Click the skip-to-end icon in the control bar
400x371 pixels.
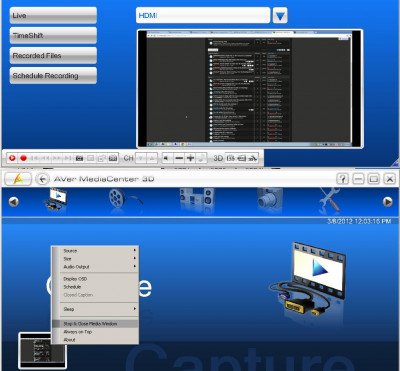68,158
